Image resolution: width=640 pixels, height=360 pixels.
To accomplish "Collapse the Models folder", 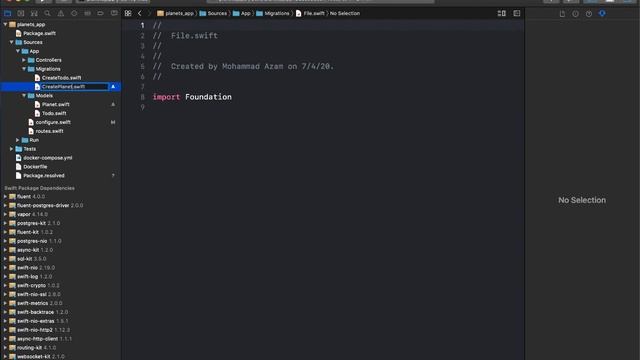I will tap(24, 96).
